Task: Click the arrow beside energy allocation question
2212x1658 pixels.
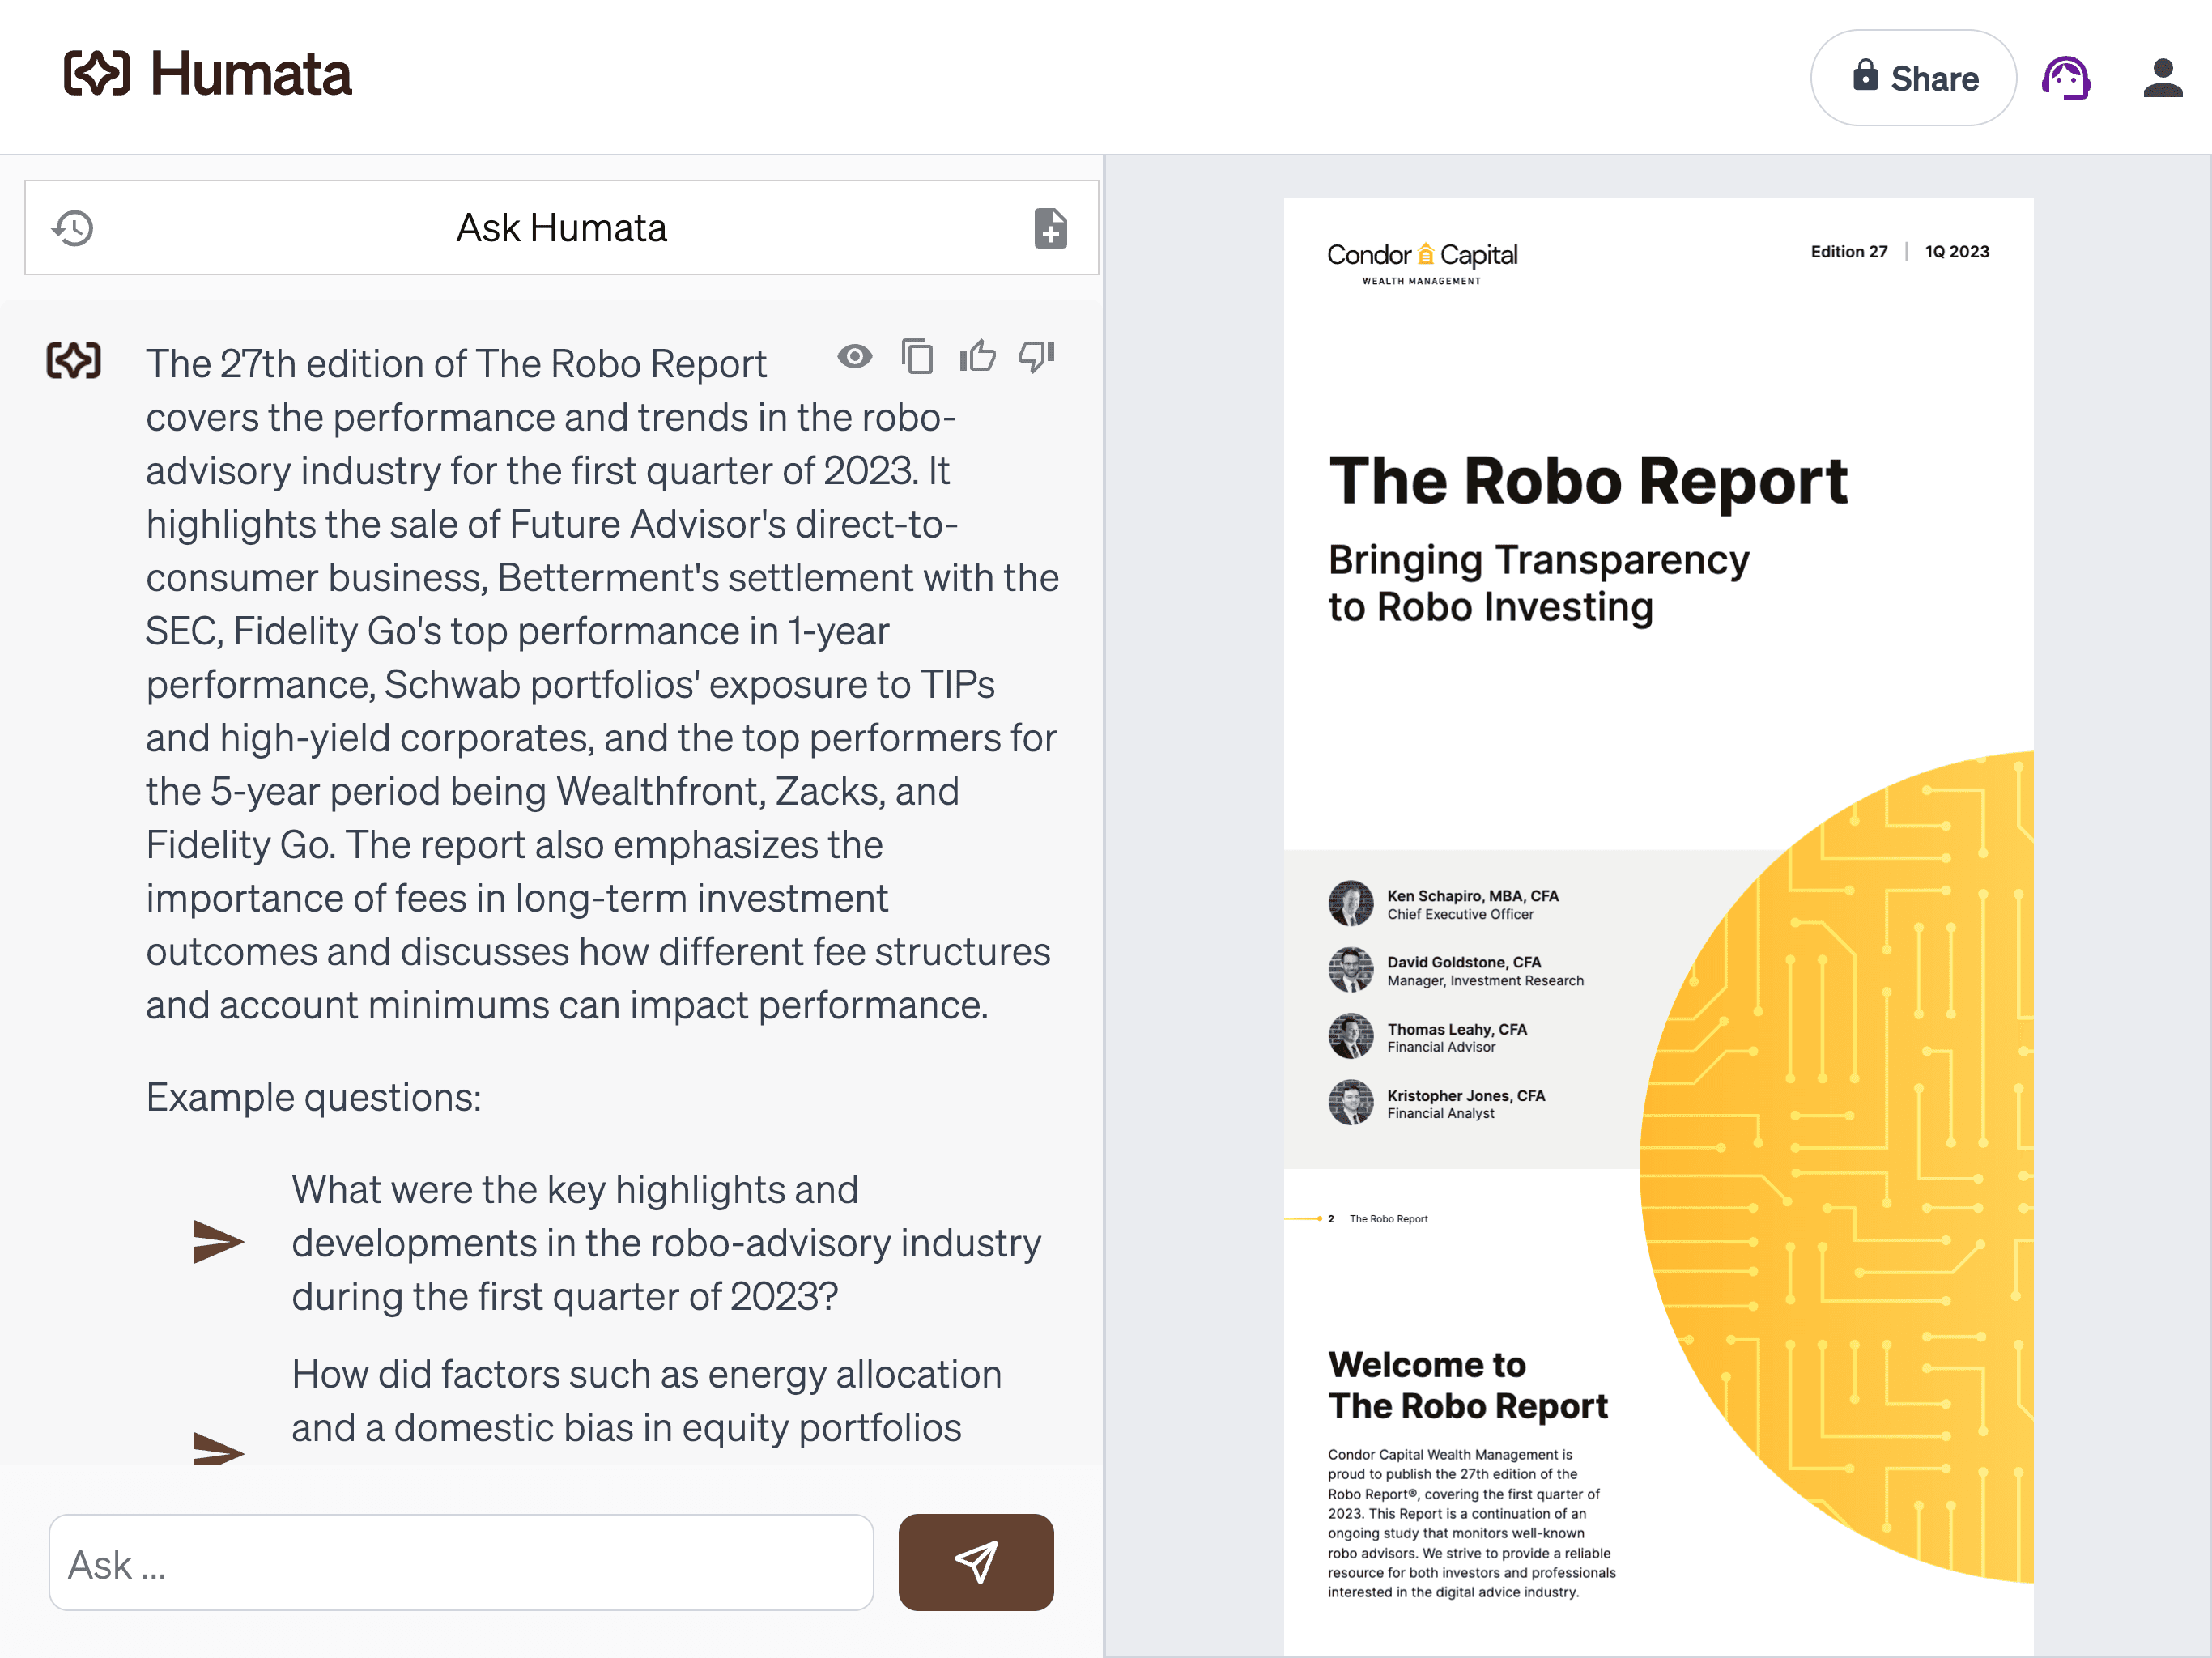Action: pos(218,1449)
